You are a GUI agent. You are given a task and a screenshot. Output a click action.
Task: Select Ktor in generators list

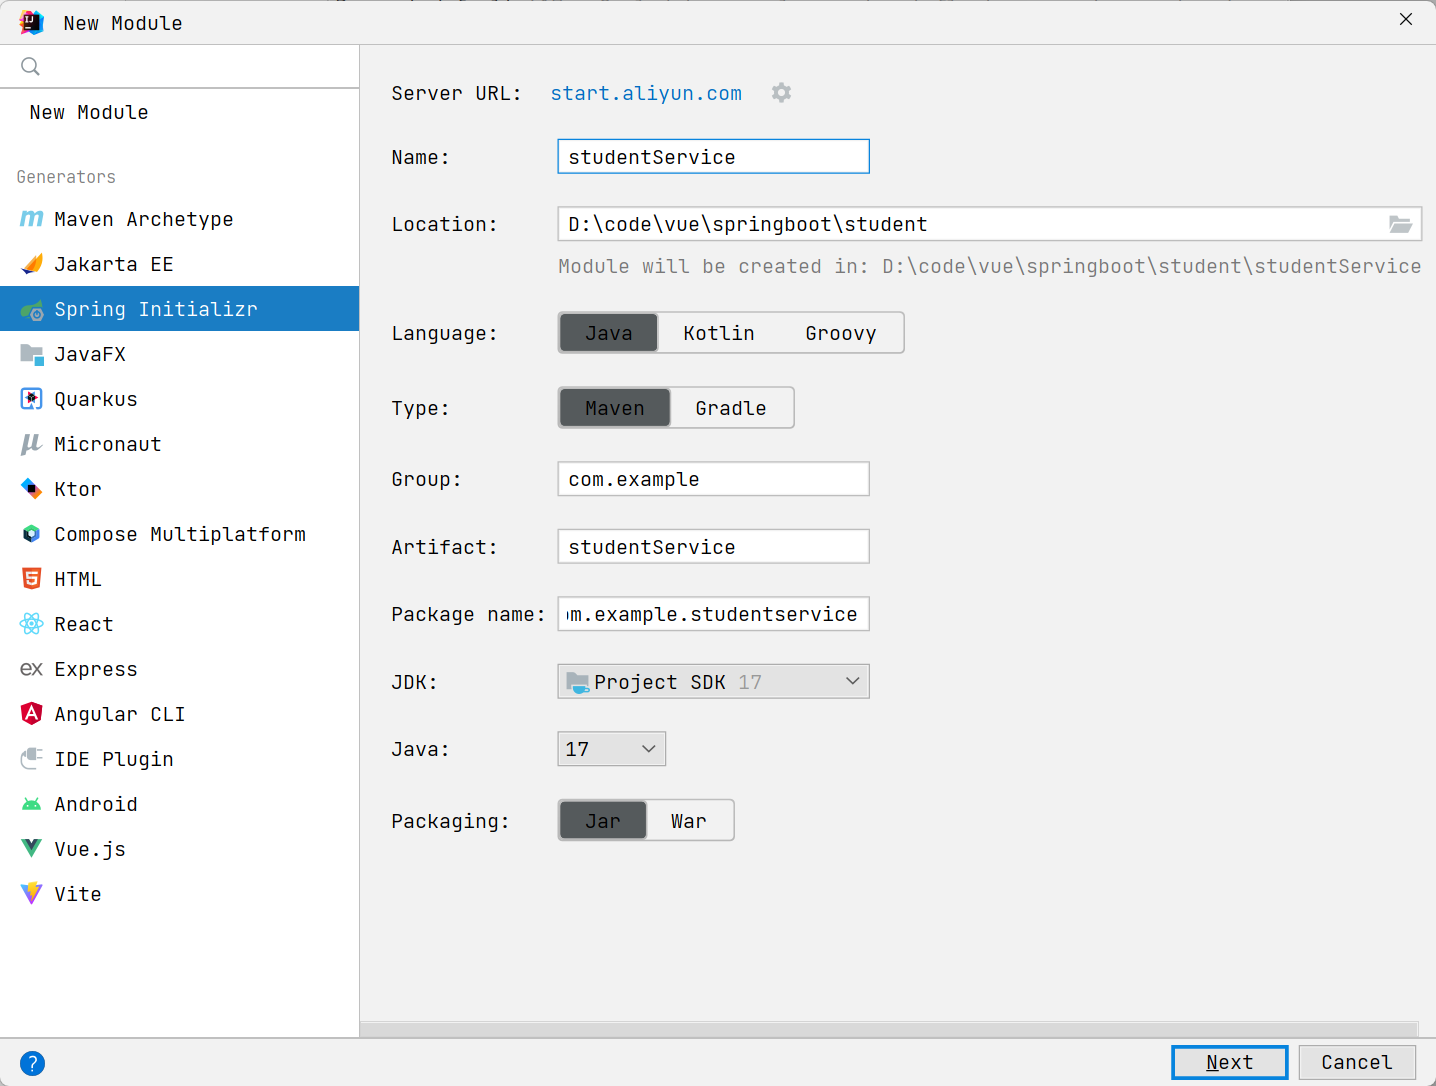pos(180,489)
